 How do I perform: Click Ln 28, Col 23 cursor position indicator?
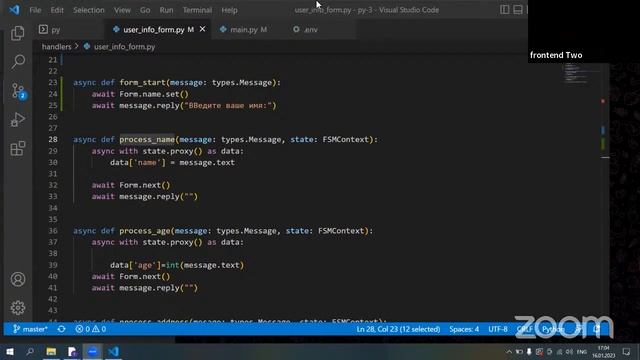coord(398,329)
